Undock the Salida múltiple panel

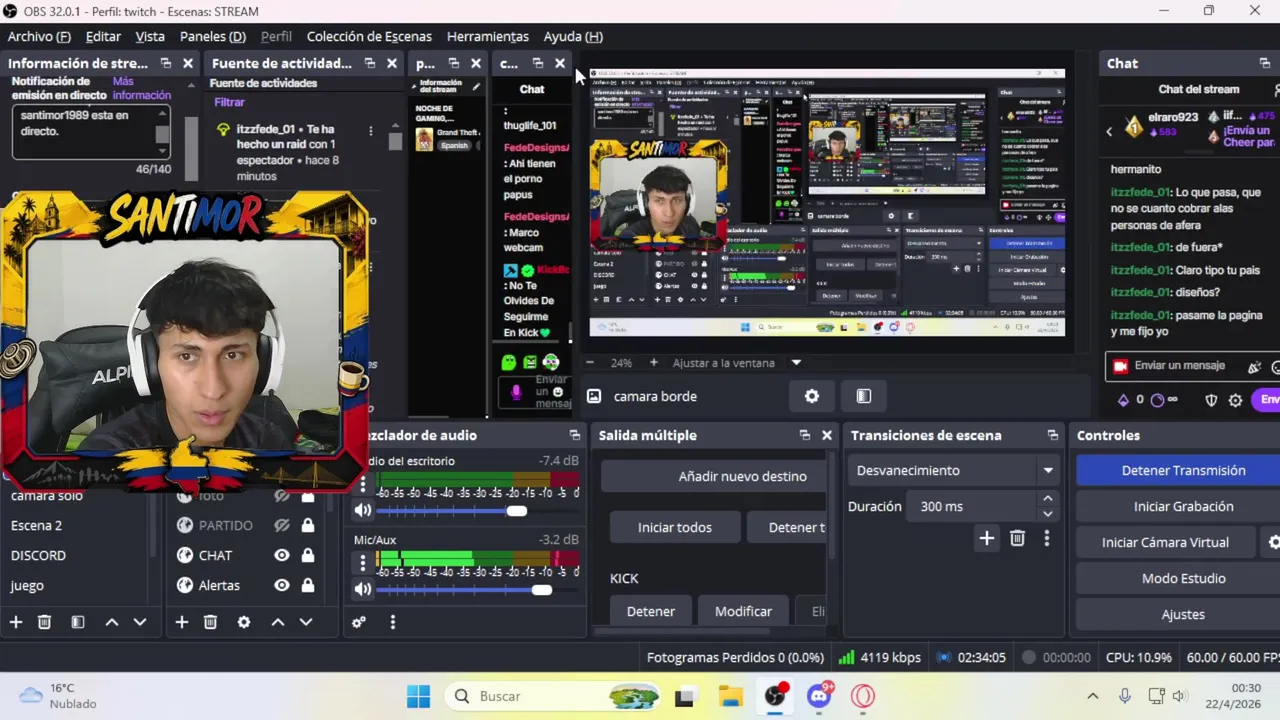click(805, 435)
